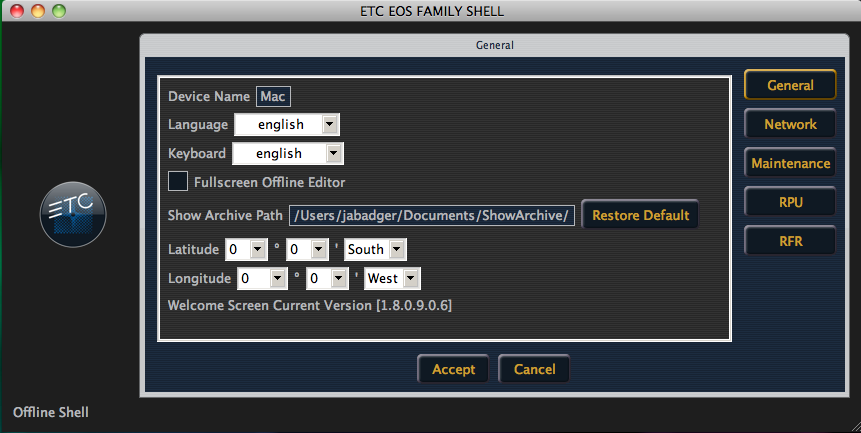Screen dimensions: 861x433
Task: Expand the Longitude minutes dropdown
Action: pyautogui.click(x=327, y=278)
